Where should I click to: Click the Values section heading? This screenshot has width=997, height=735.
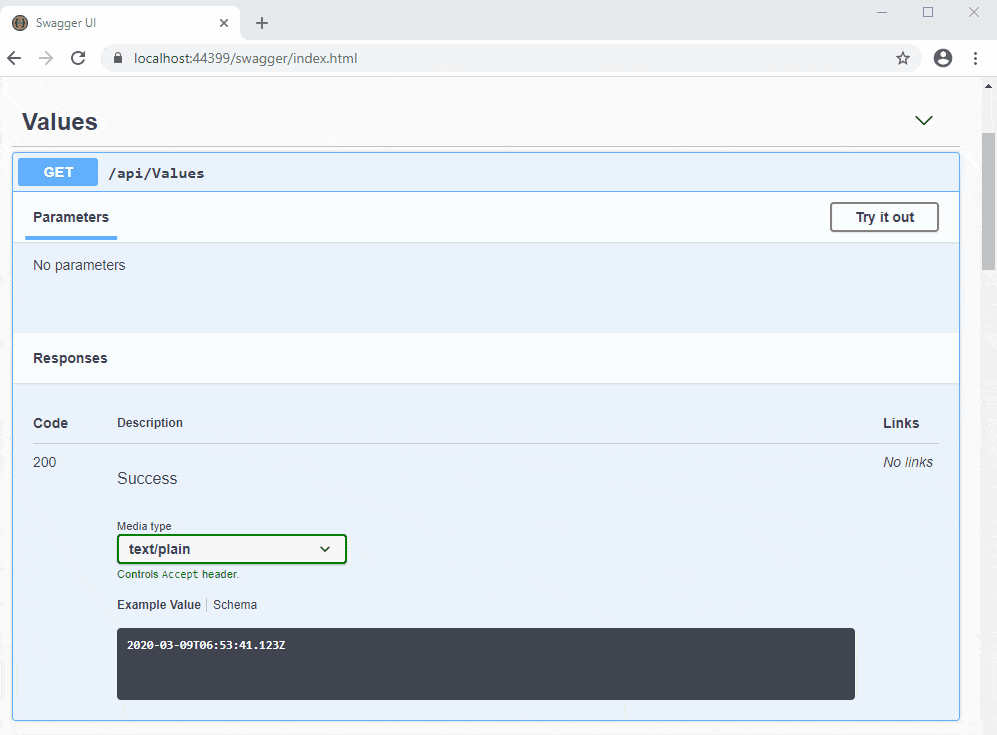click(60, 122)
